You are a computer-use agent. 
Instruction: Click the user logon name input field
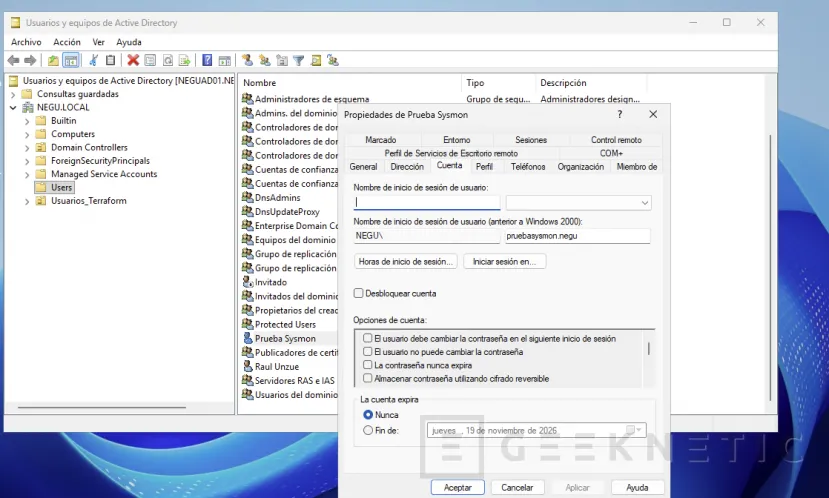pyautogui.click(x=427, y=202)
